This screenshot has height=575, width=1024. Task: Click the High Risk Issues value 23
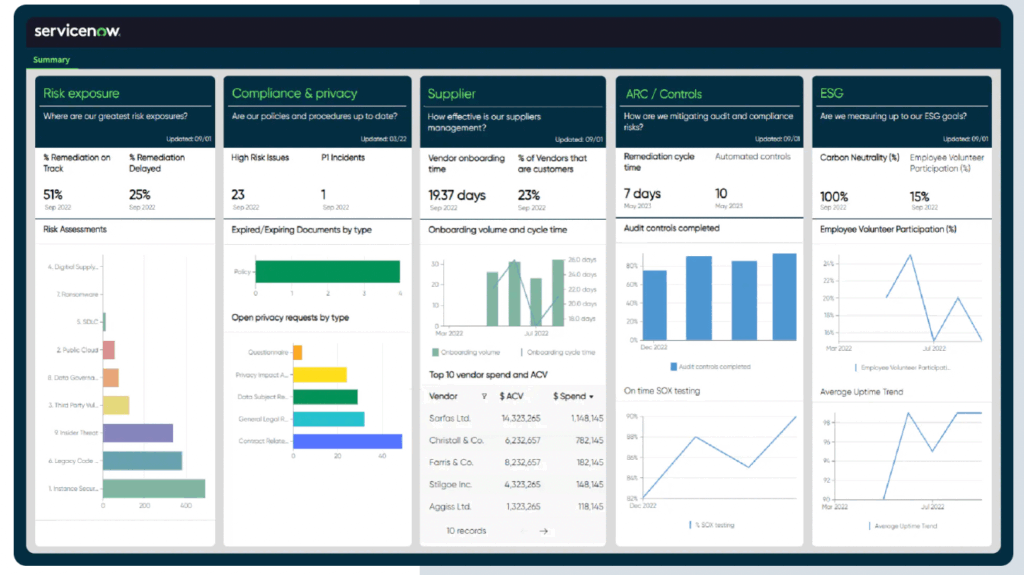[x=238, y=194]
